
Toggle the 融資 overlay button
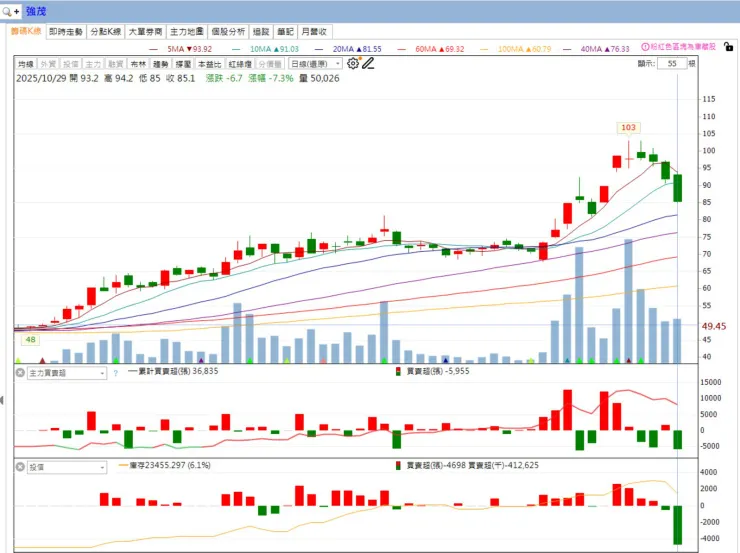(116, 64)
